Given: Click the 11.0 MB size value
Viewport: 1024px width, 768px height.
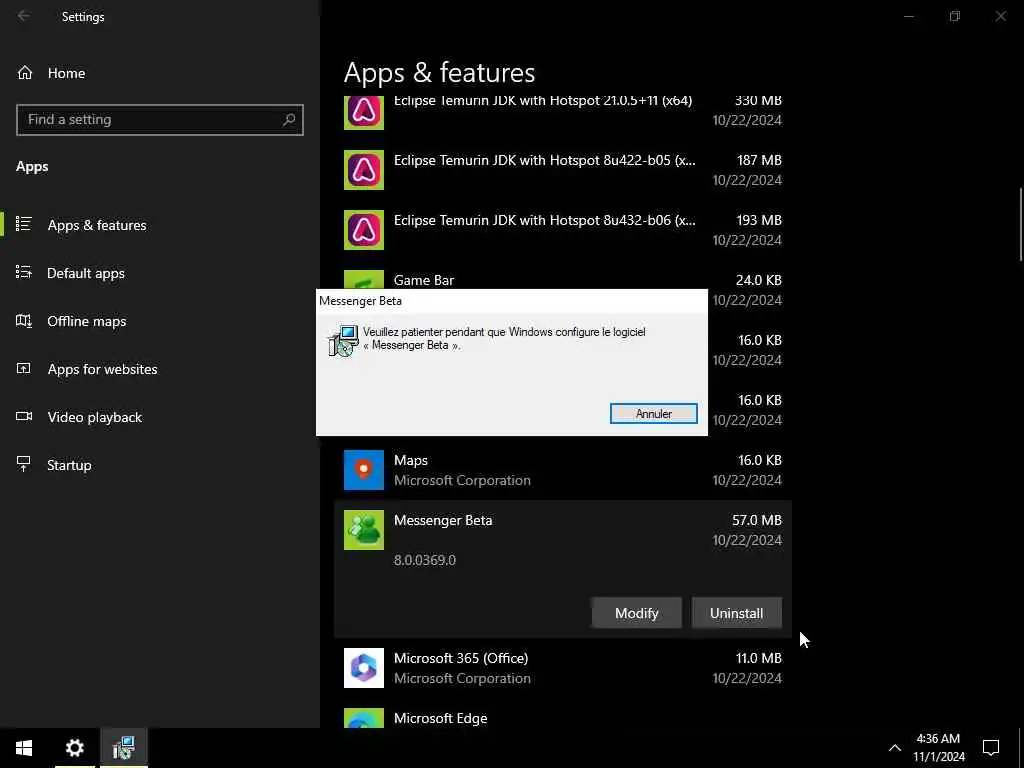Looking at the screenshot, I should pos(759,658).
